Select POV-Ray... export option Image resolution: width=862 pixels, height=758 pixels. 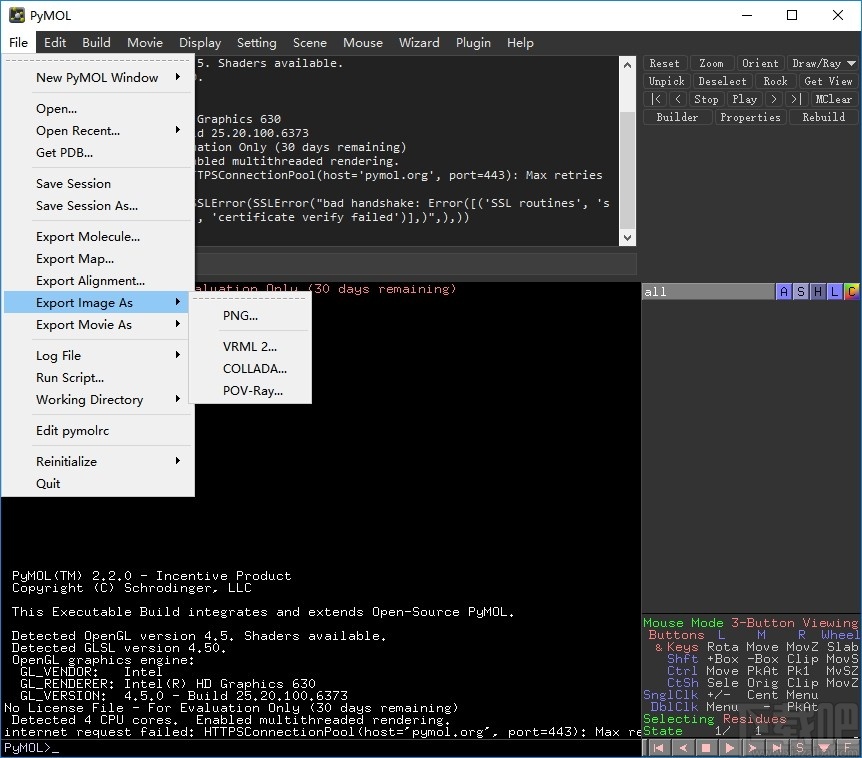click(x=252, y=391)
